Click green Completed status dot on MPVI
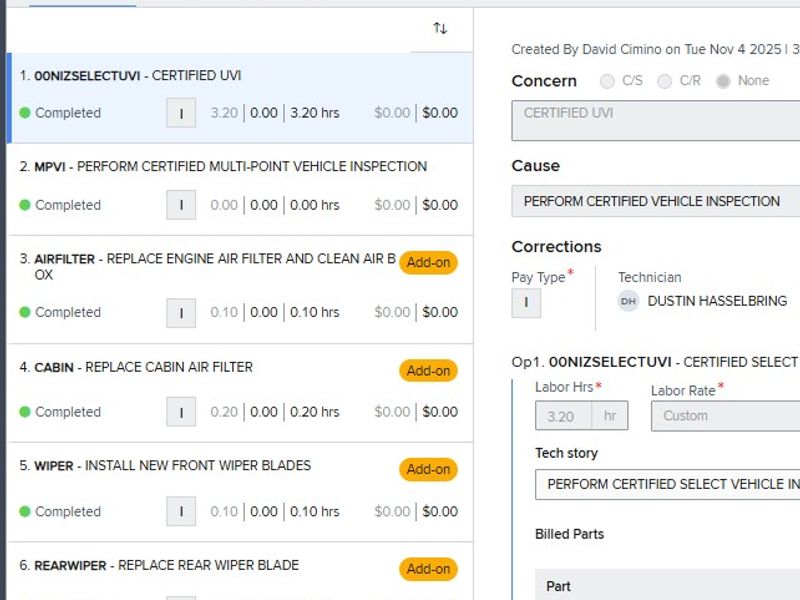Viewport: 800px width, 600px height. point(25,205)
